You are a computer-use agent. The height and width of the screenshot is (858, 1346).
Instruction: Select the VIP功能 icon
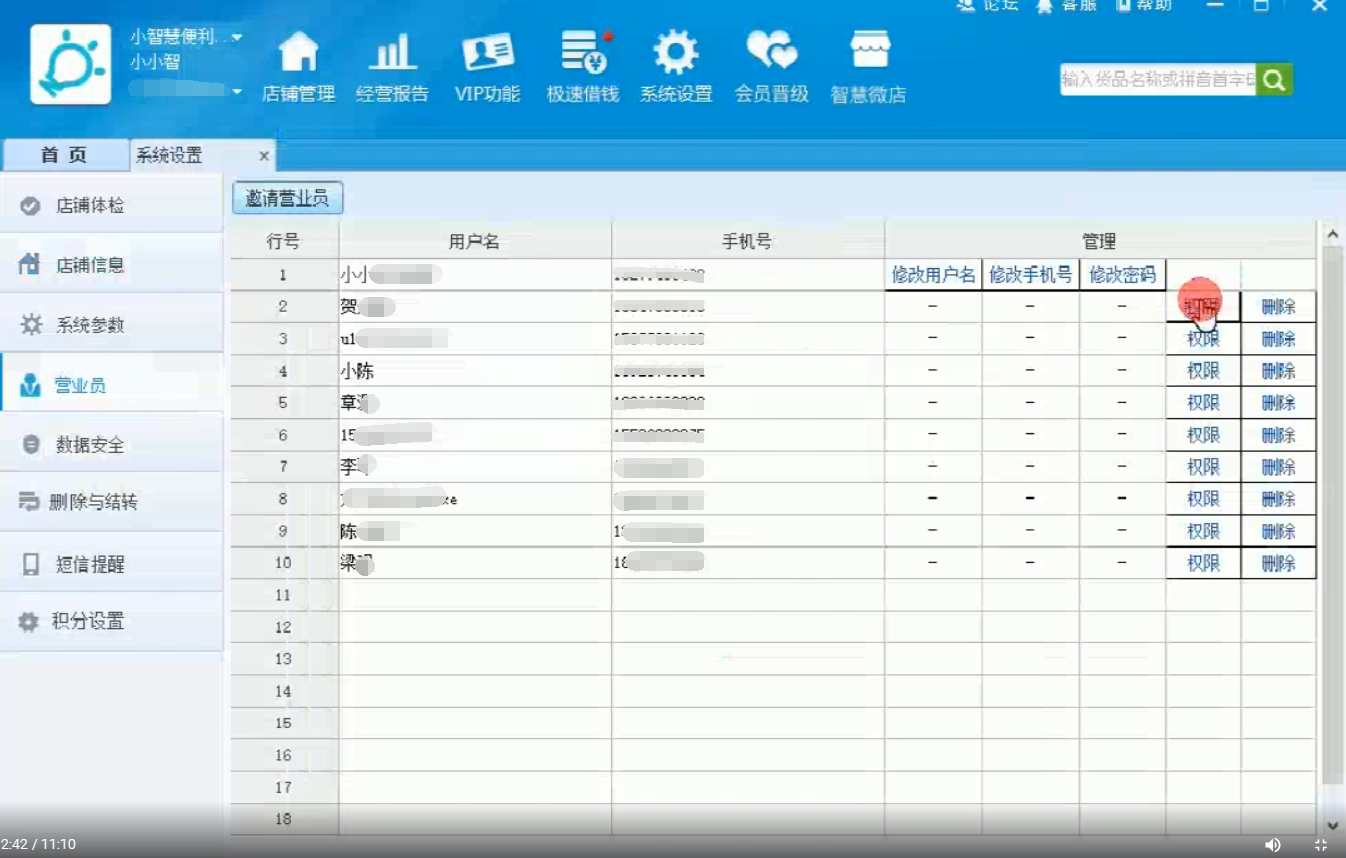[x=487, y=63]
